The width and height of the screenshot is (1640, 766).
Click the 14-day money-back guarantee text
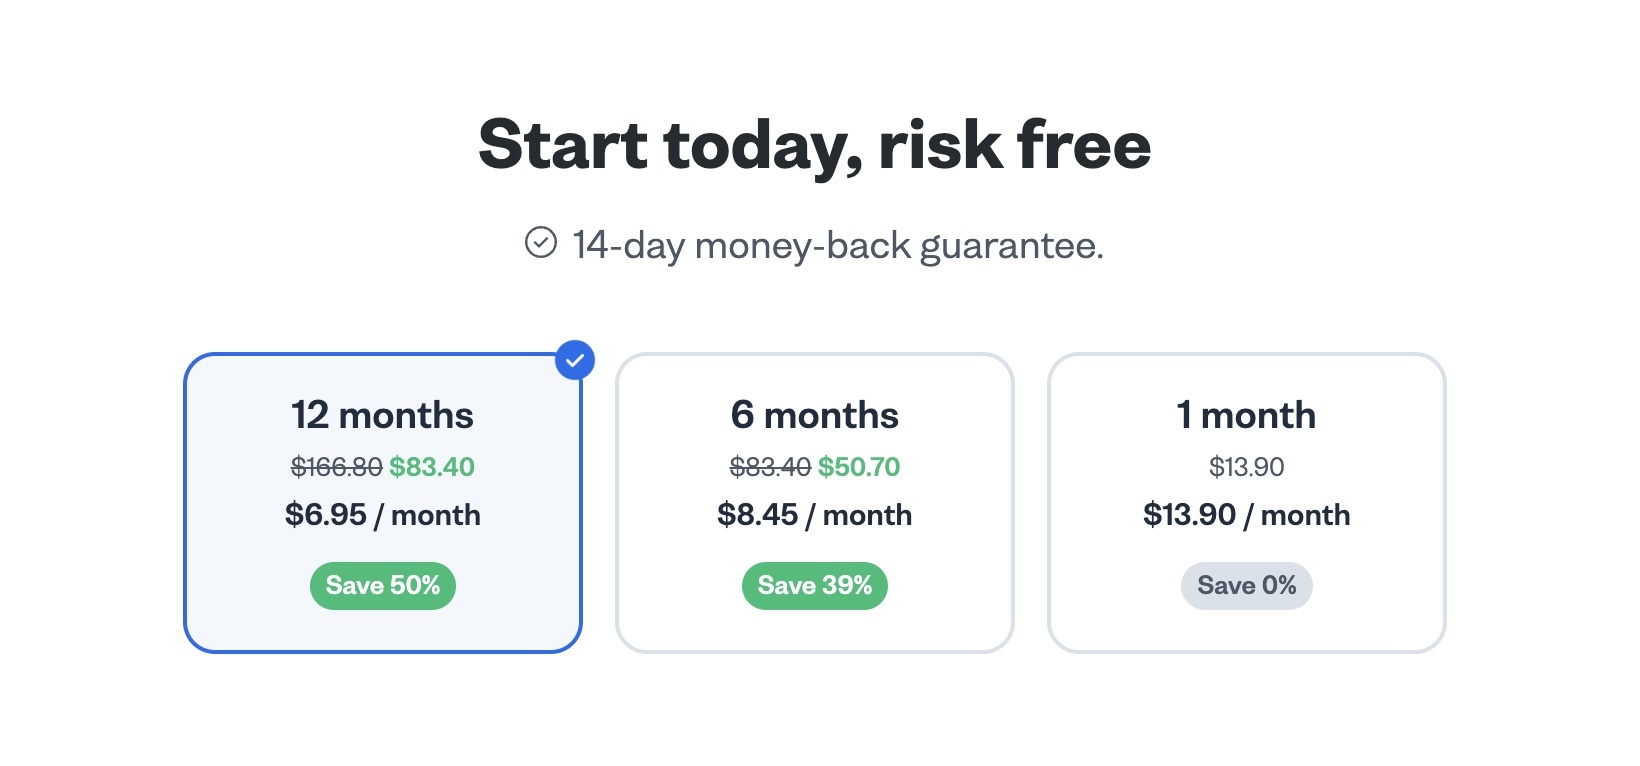[x=838, y=246]
